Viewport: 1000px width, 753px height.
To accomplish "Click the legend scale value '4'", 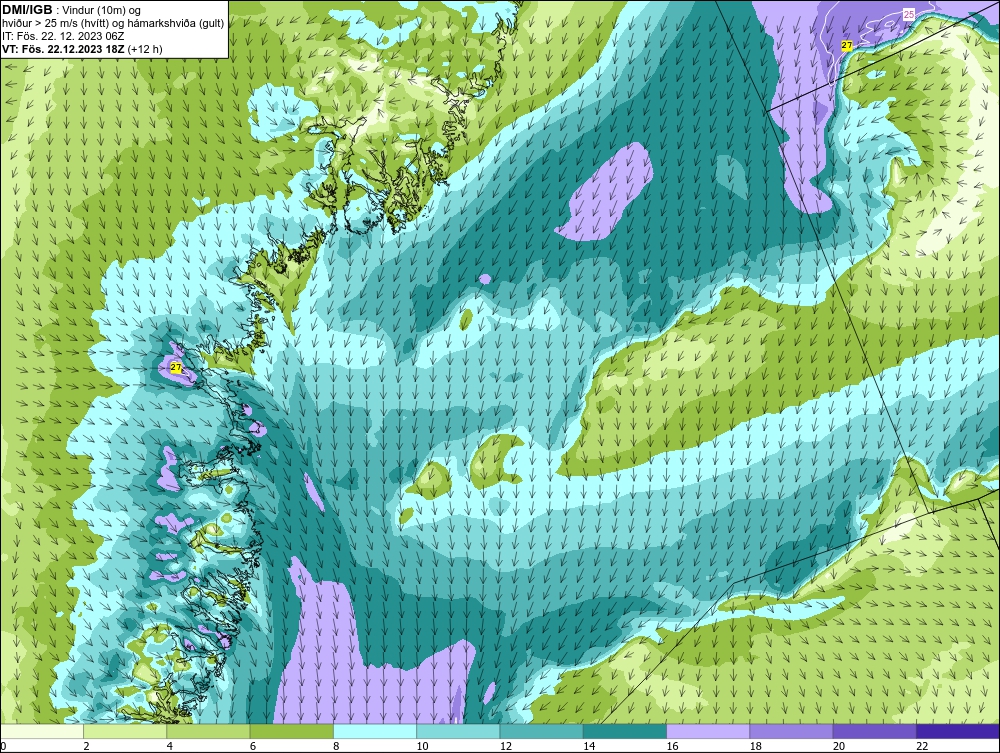I will click(170, 747).
